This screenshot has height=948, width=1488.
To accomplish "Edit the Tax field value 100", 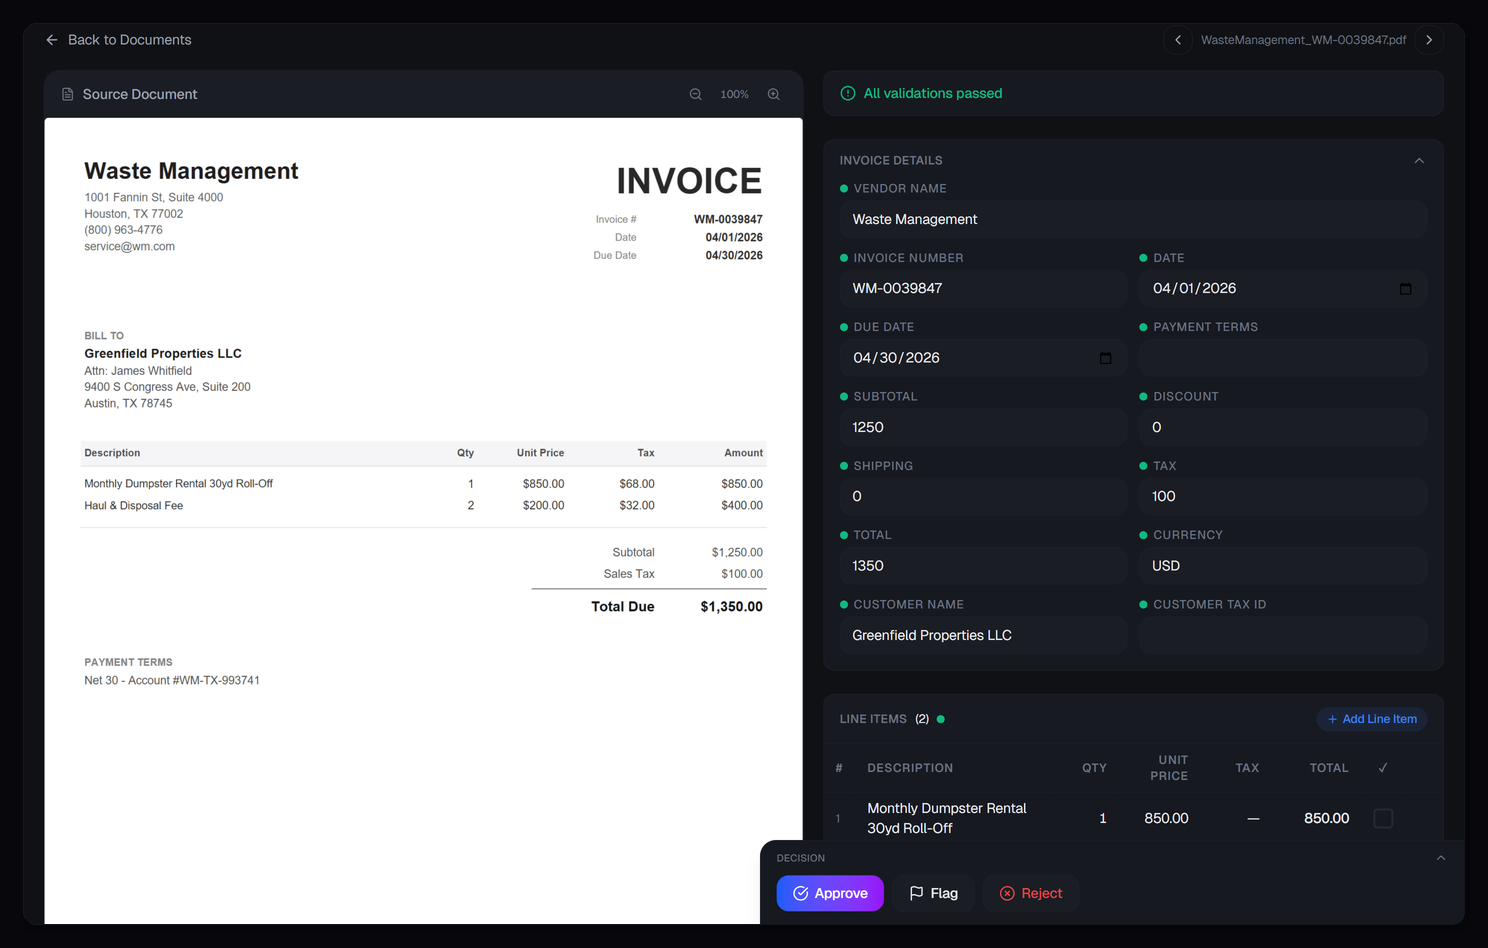I will pyautogui.click(x=1283, y=496).
